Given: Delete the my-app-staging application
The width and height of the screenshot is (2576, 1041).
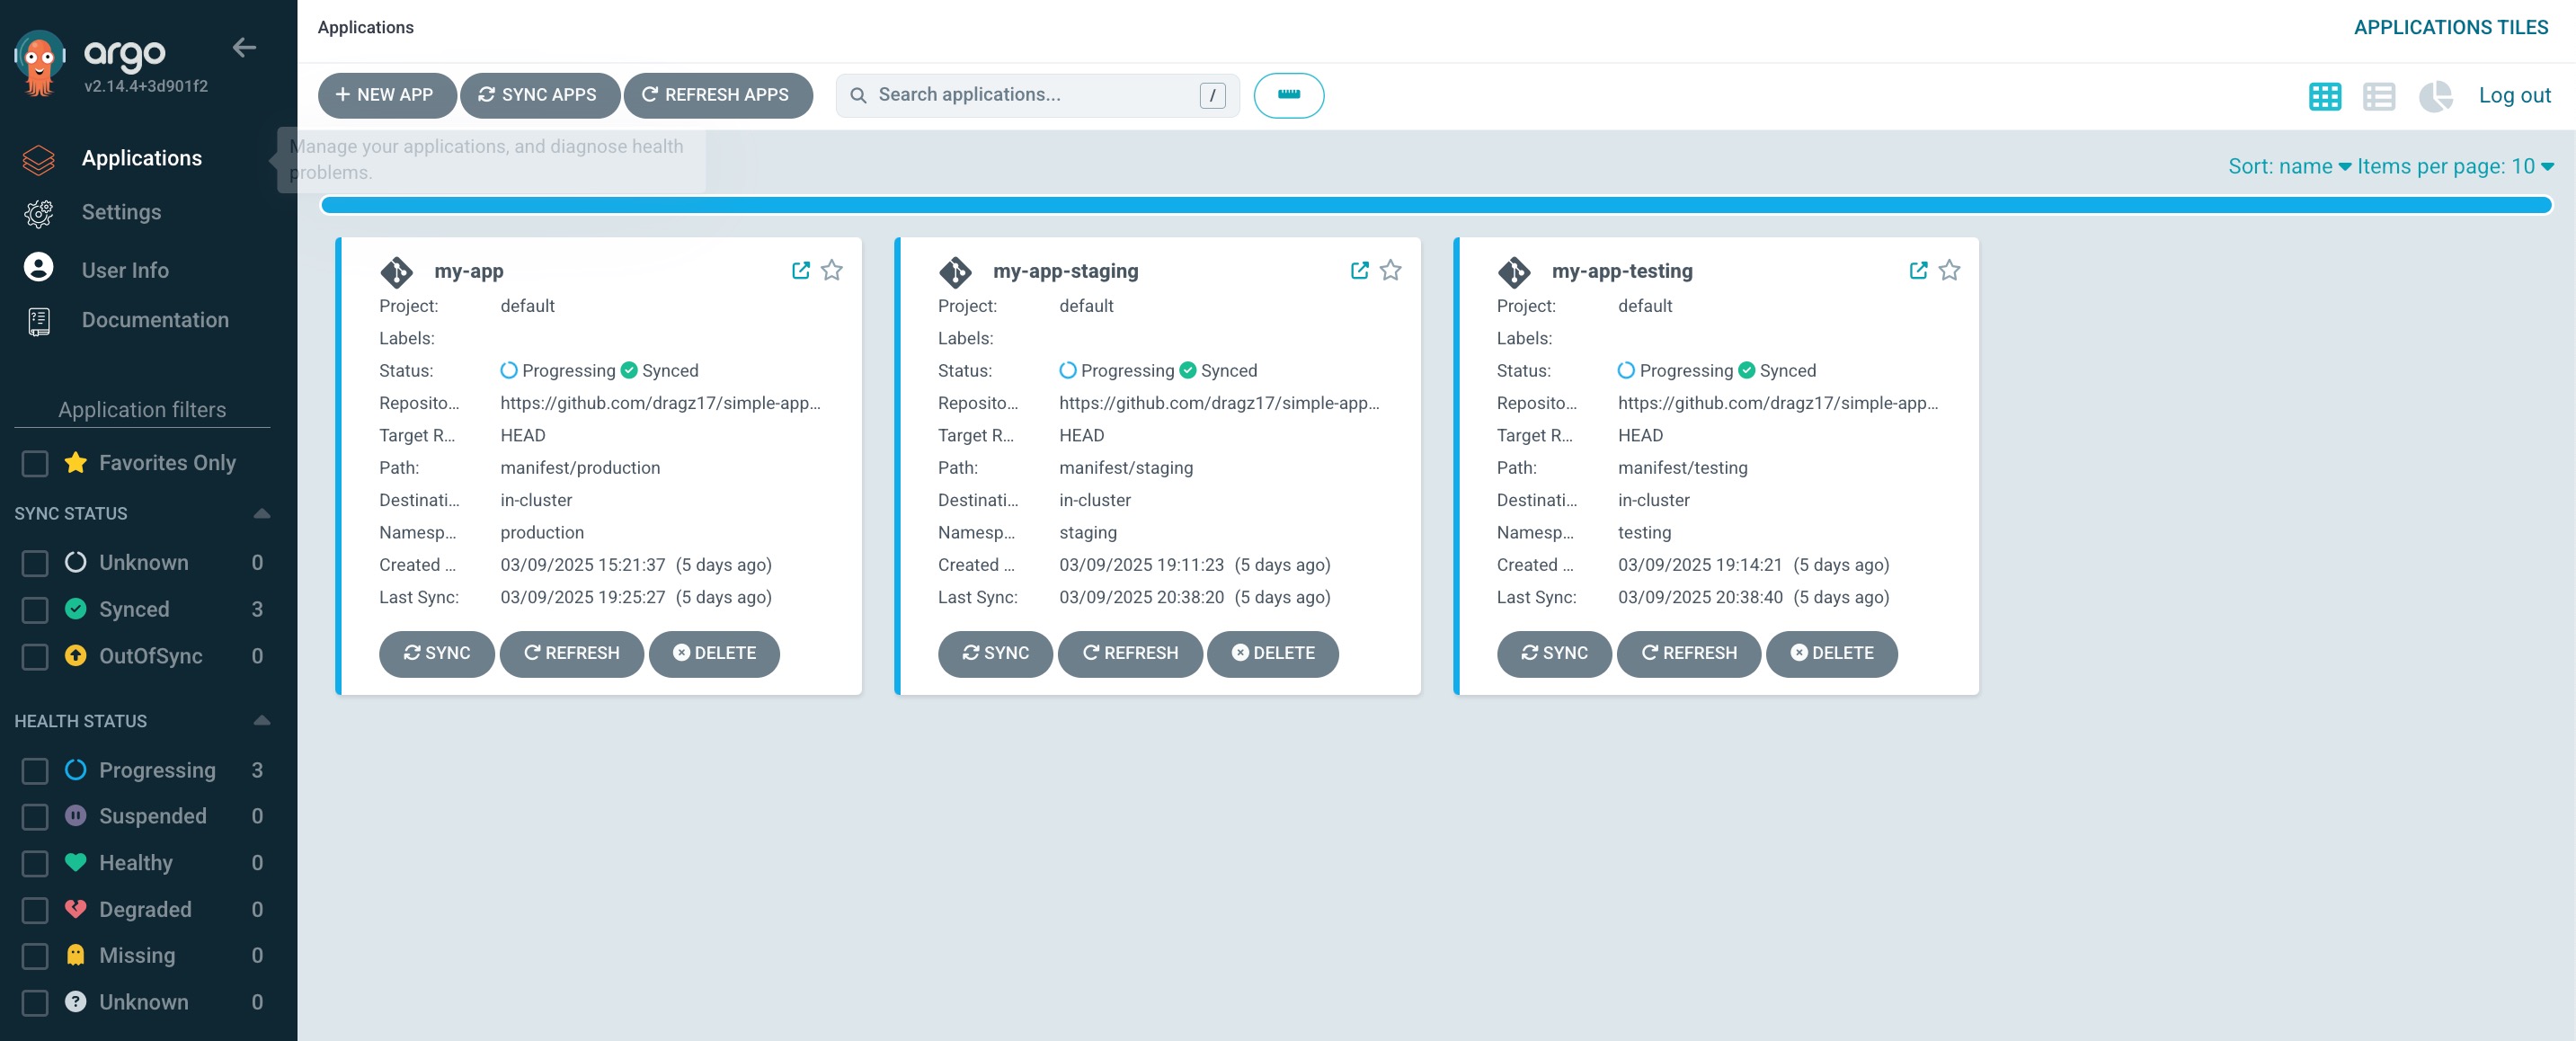Looking at the screenshot, I should pos(1272,653).
